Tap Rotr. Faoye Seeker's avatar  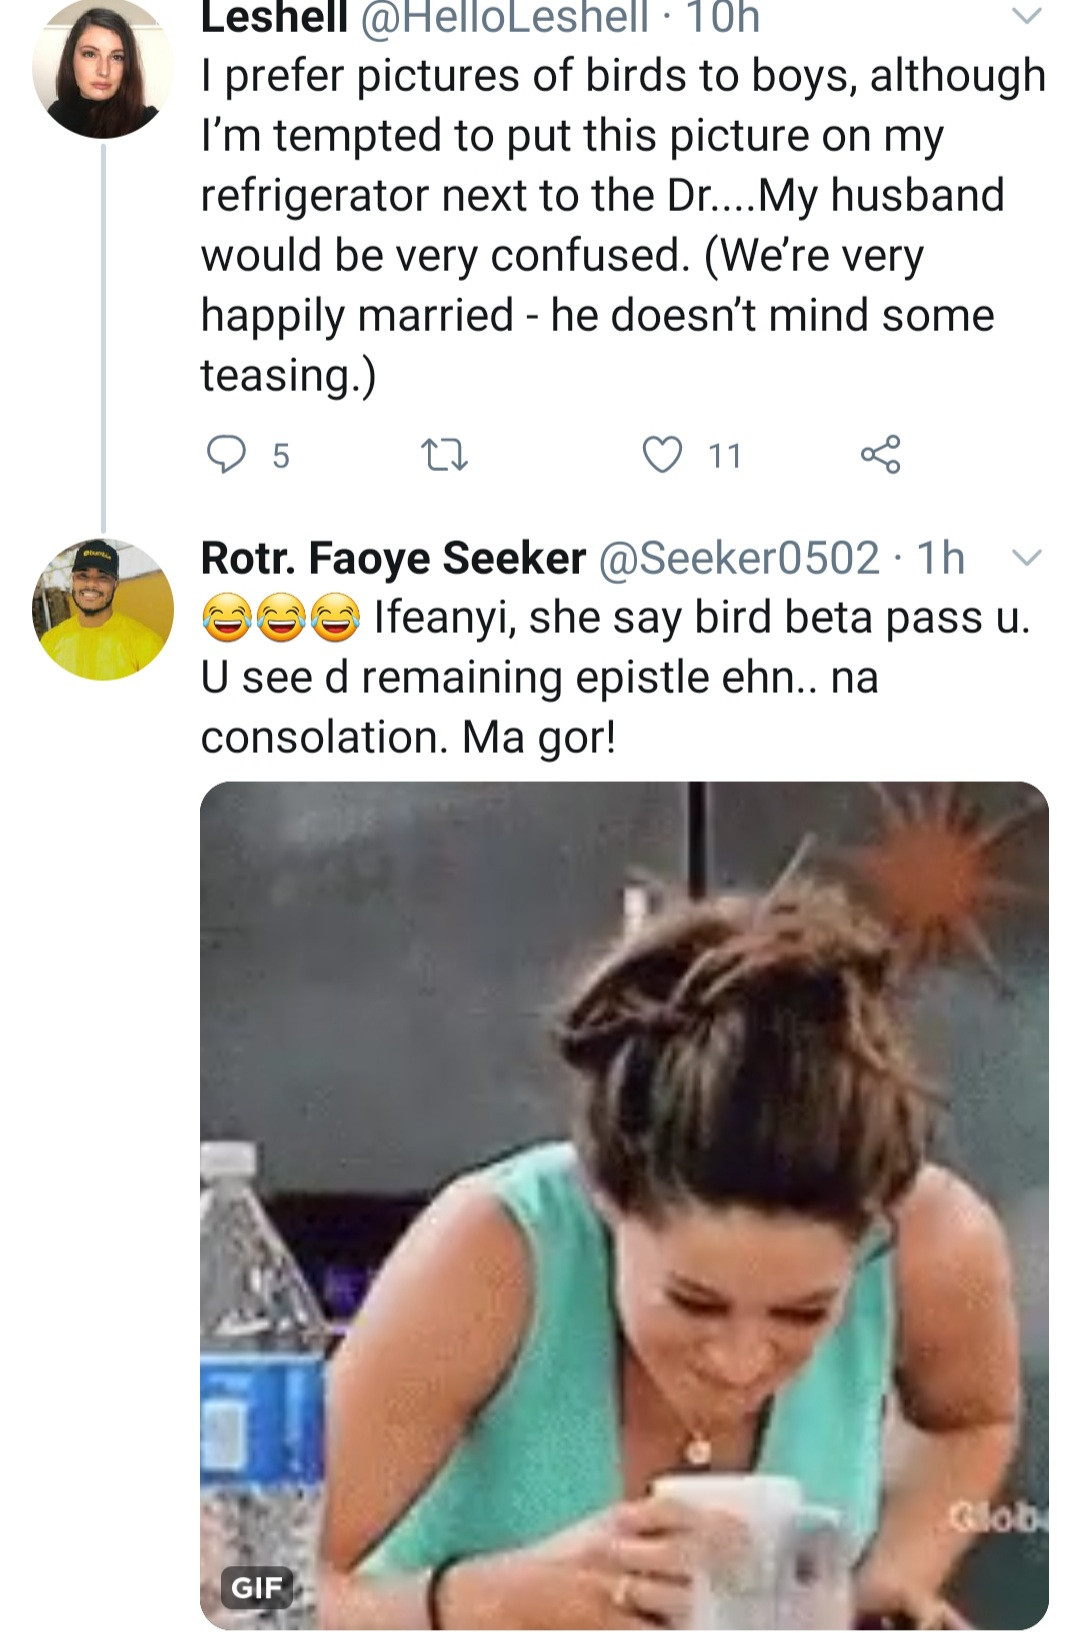[102, 610]
